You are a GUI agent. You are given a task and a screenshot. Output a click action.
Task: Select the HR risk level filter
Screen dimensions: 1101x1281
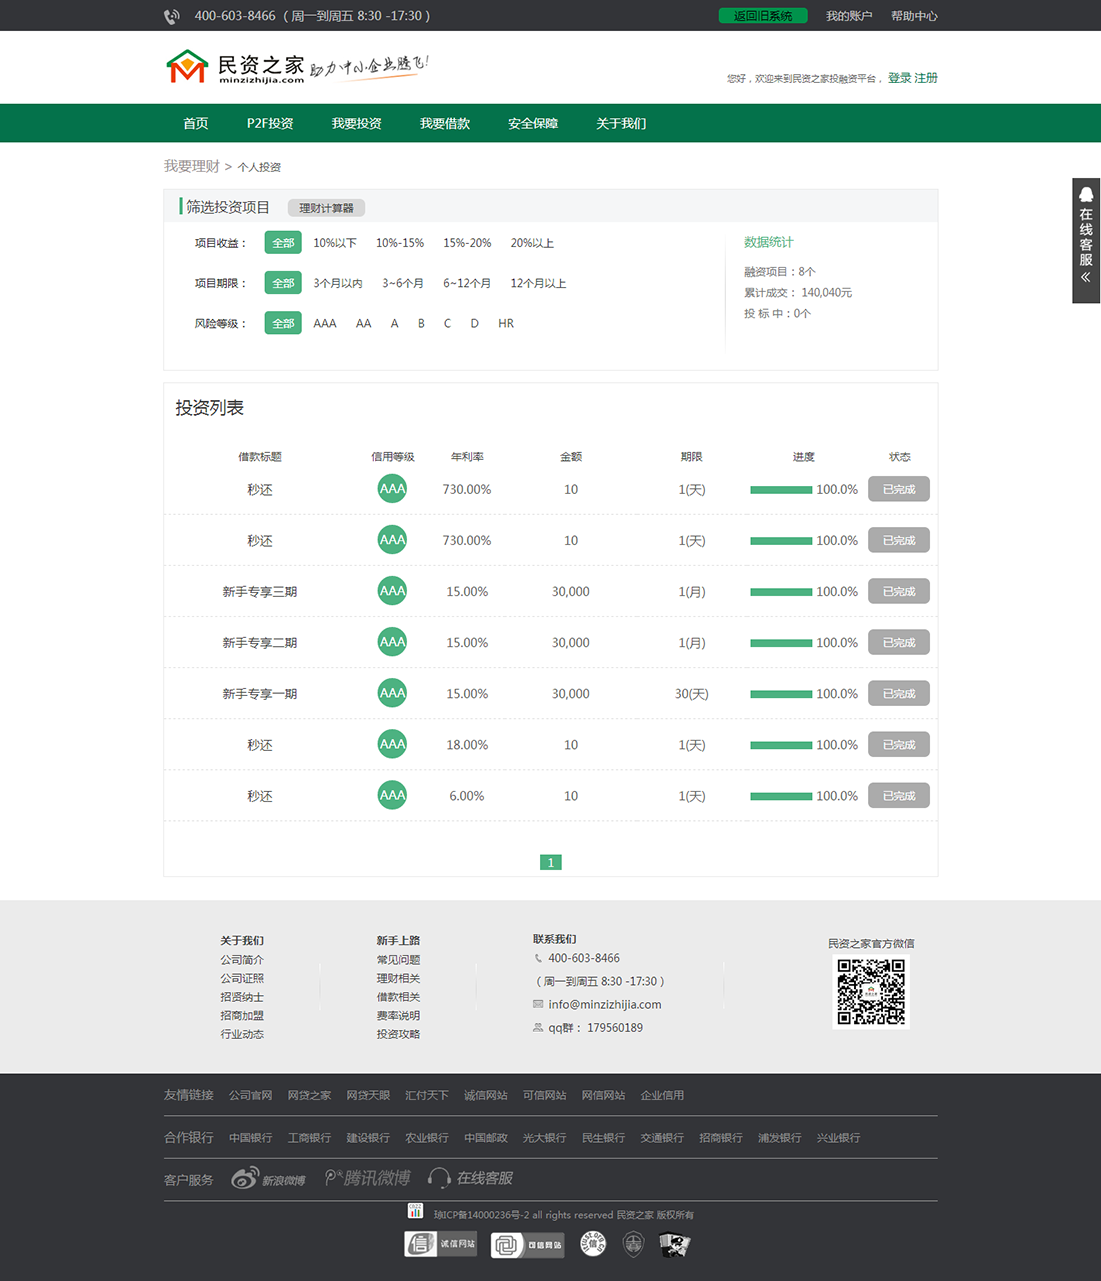point(506,324)
